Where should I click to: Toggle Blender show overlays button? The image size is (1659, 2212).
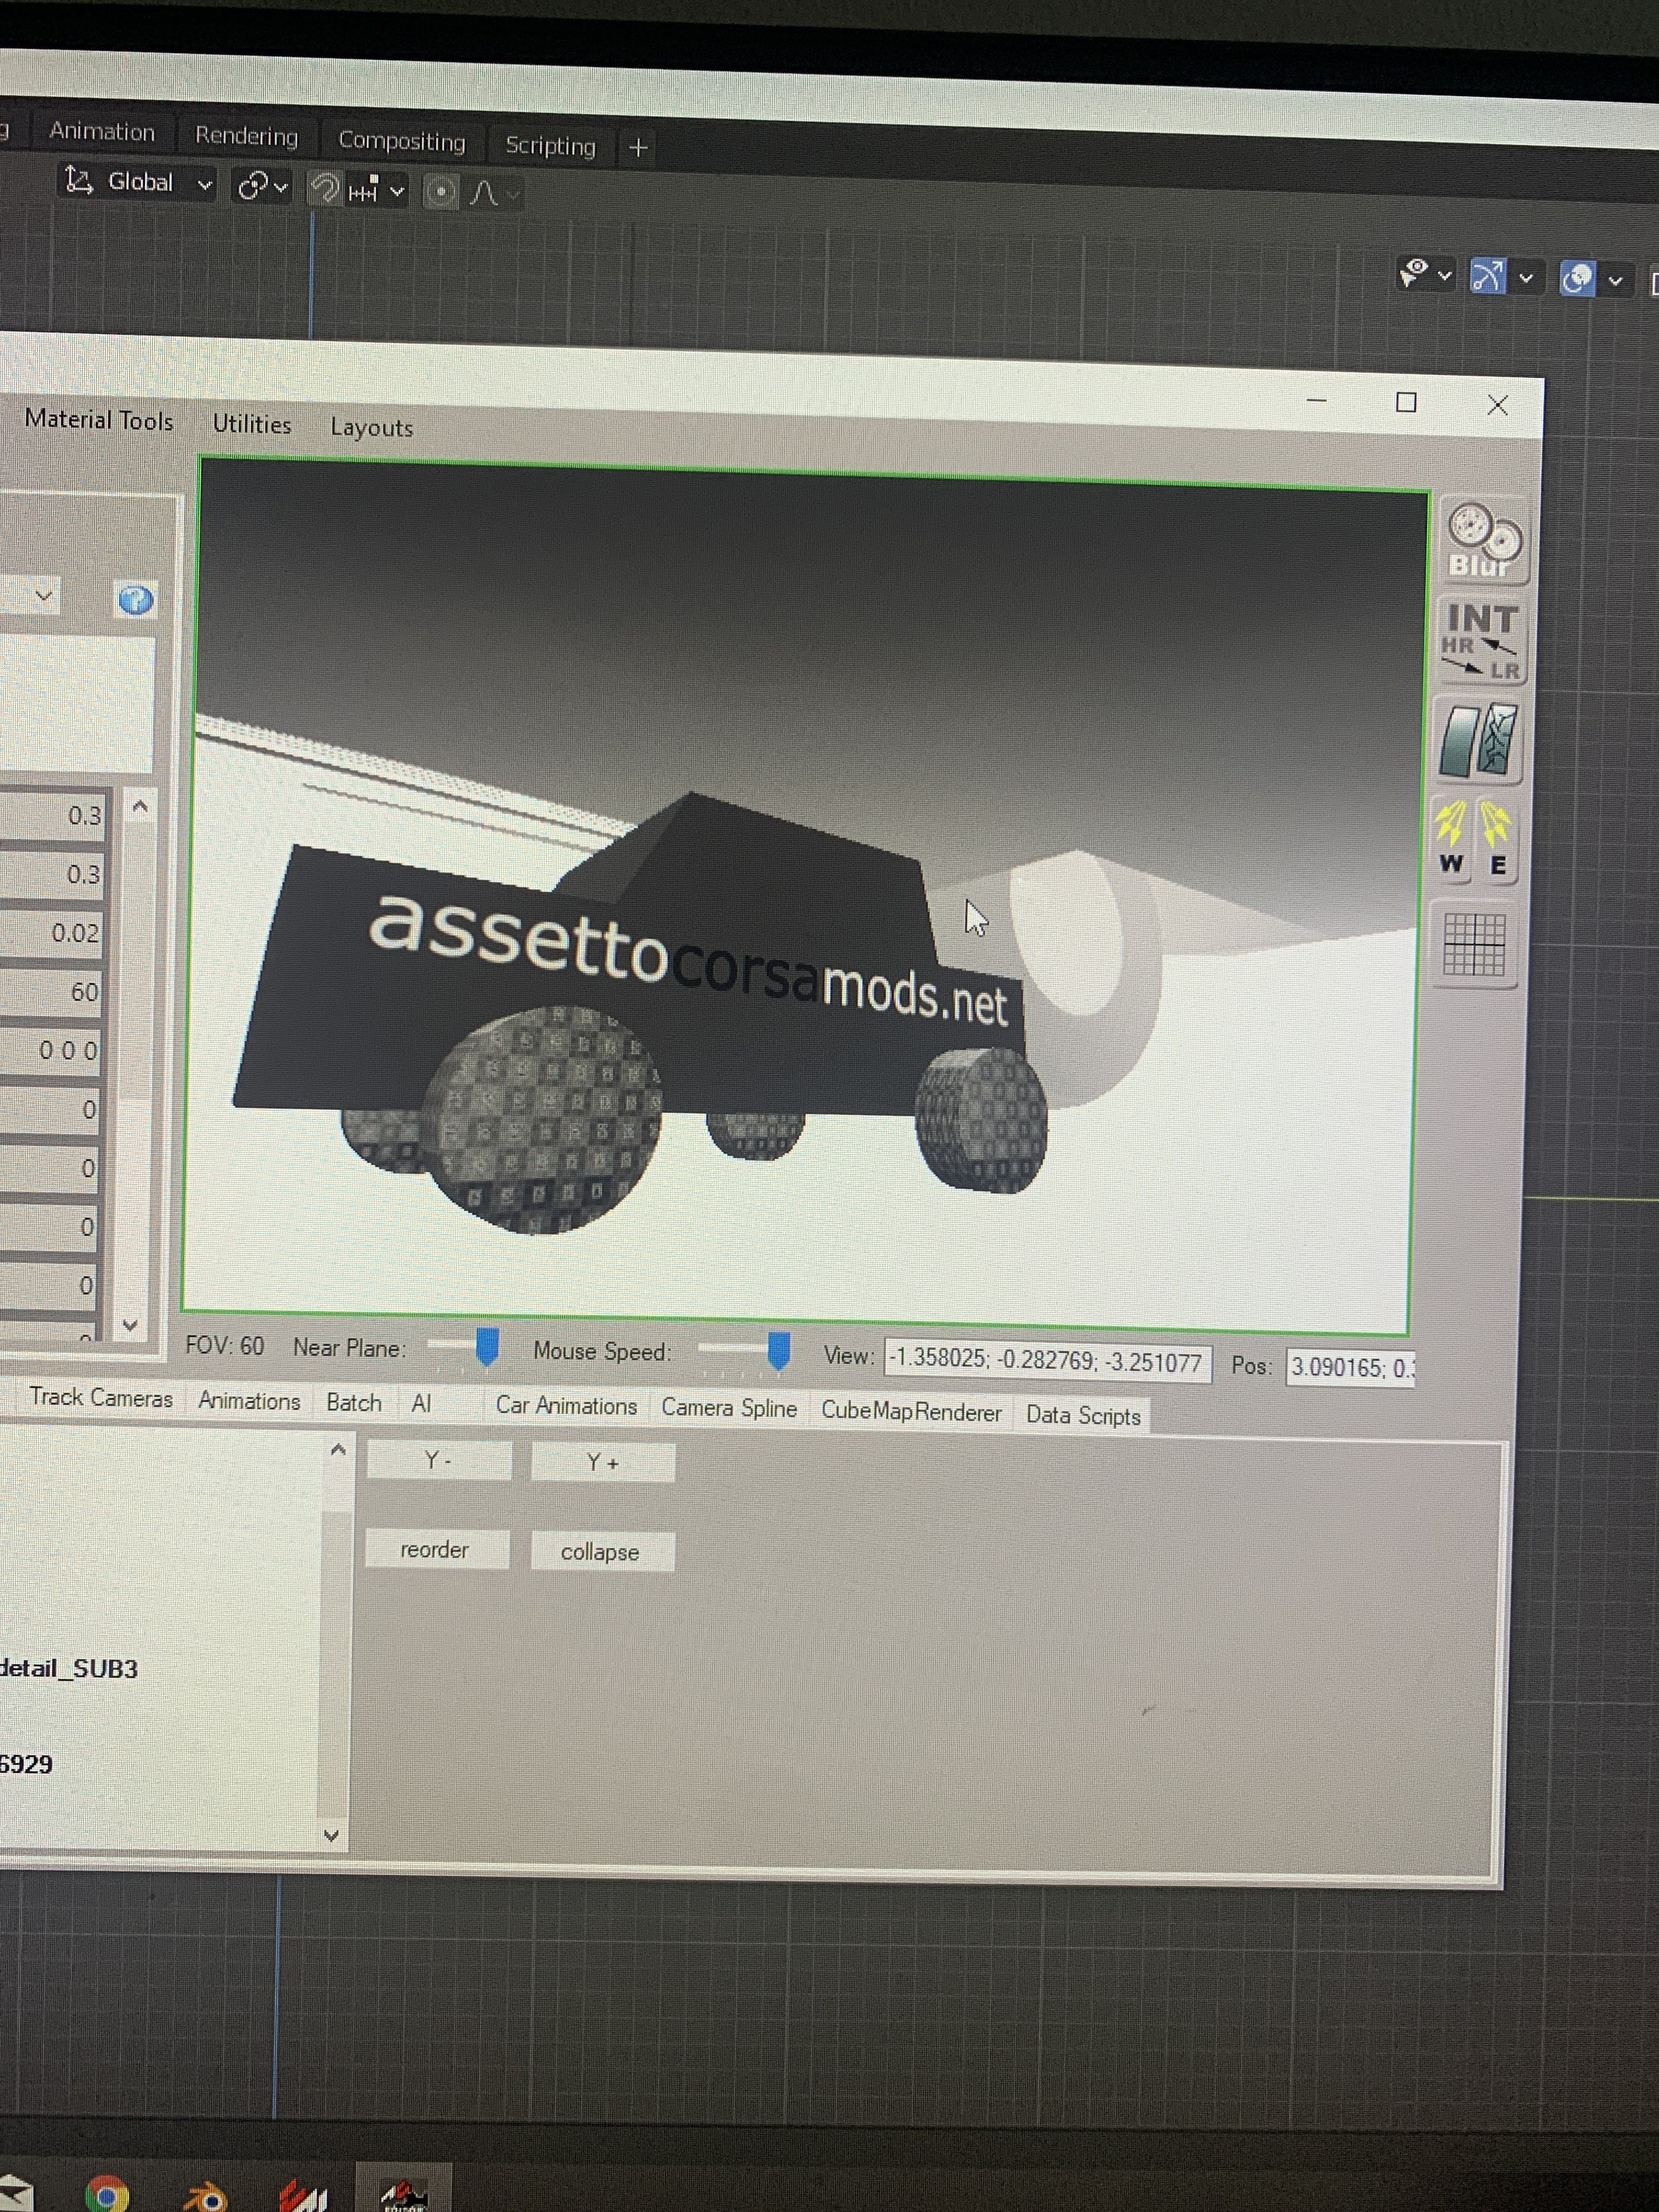(1577, 278)
